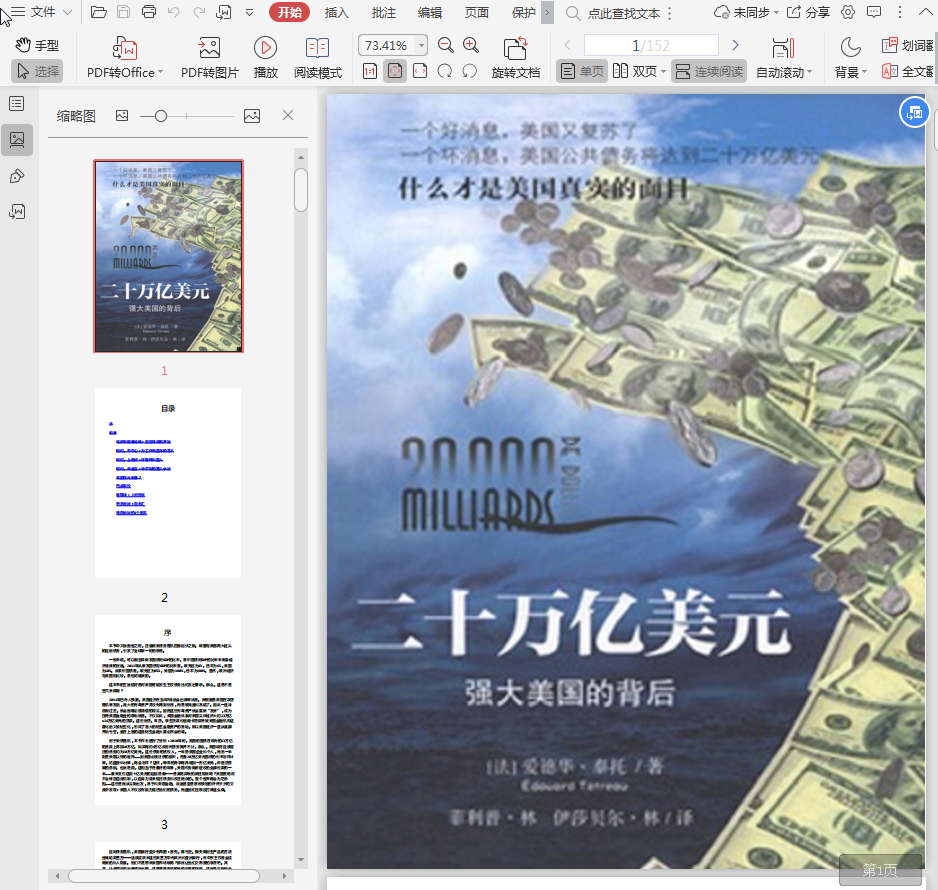Select page 3 thumbnail (序)
Image resolution: width=938 pixels, height=890 pixels.
168,709
